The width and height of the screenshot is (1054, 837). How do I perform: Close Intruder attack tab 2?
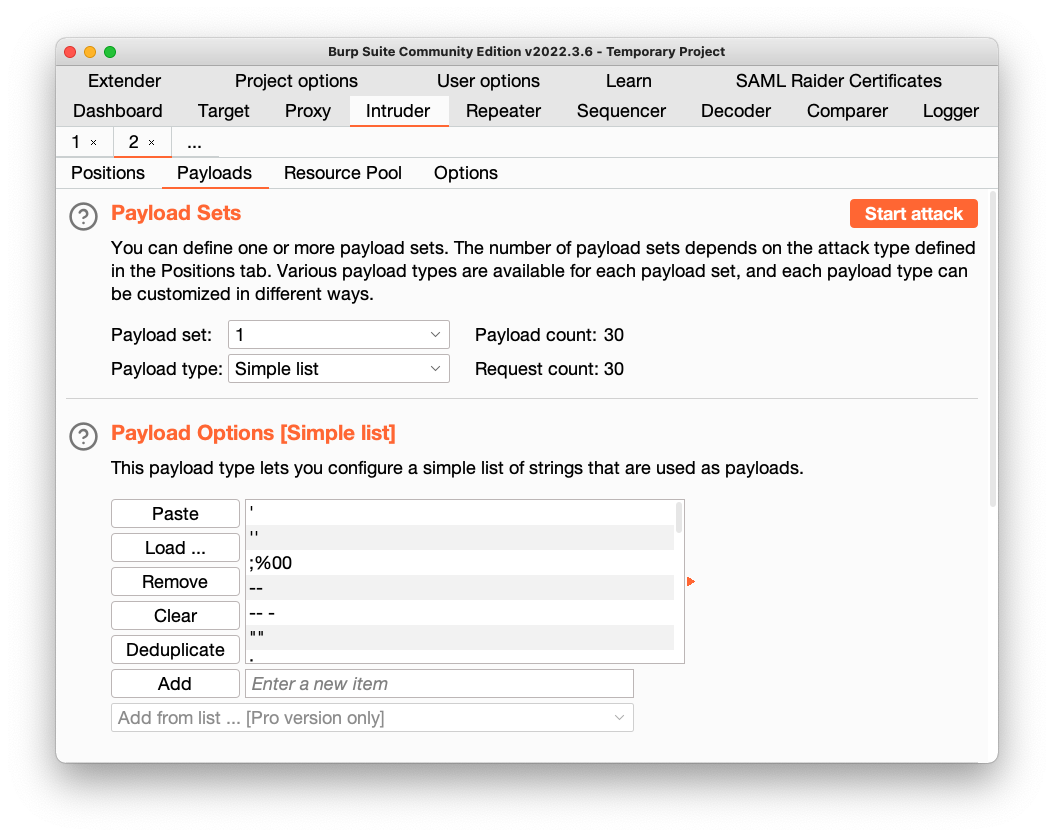(x=151, y=143)
